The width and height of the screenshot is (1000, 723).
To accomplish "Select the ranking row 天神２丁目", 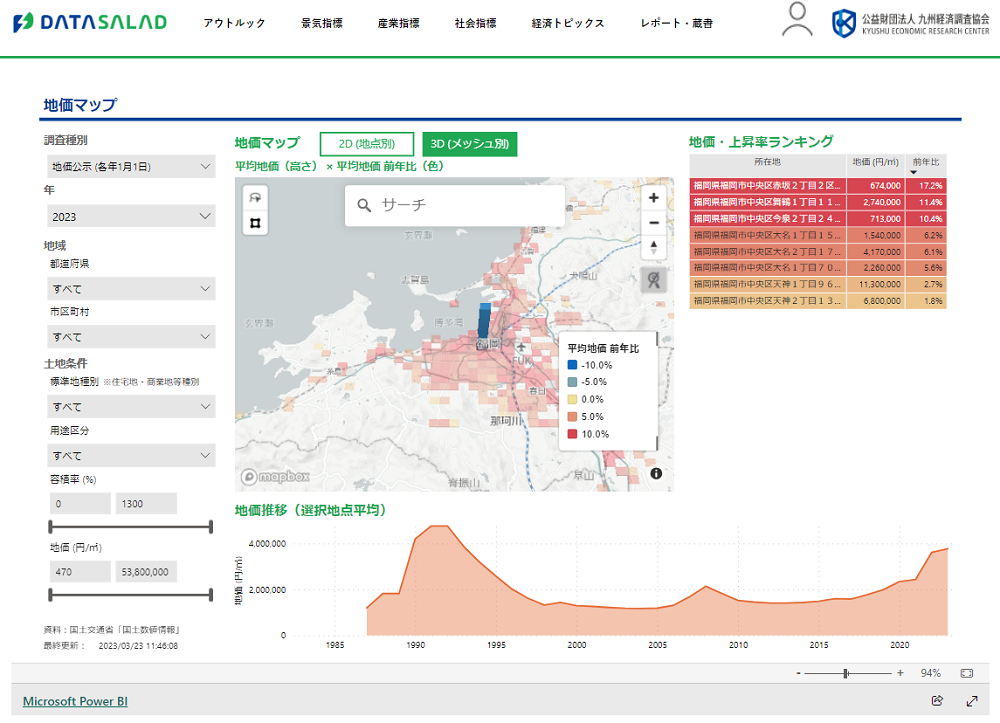I will coord(818,301).
